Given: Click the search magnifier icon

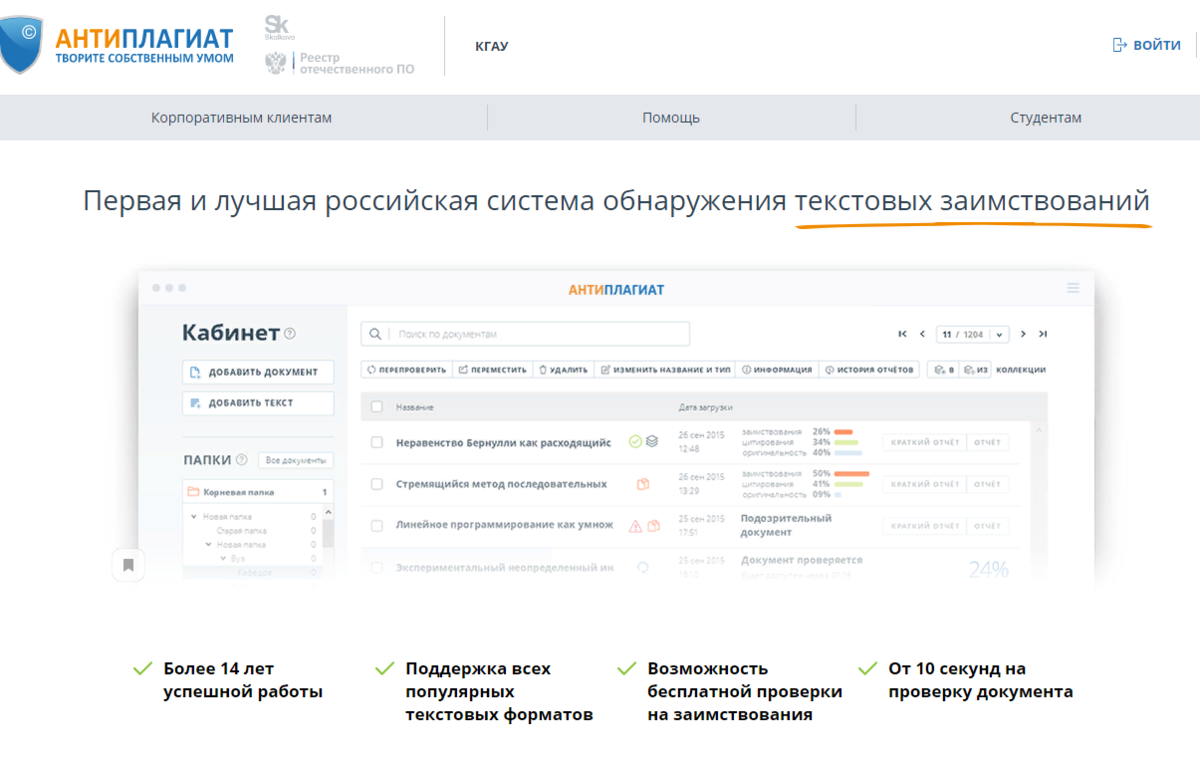Looking at the screenshot, I should pos(376,334).
